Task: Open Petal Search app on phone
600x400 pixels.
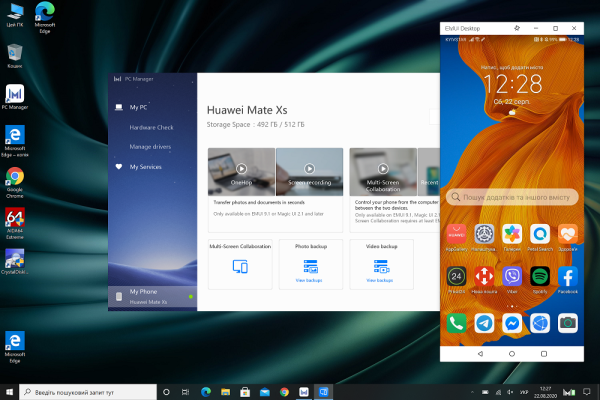Action: (540, 233)
